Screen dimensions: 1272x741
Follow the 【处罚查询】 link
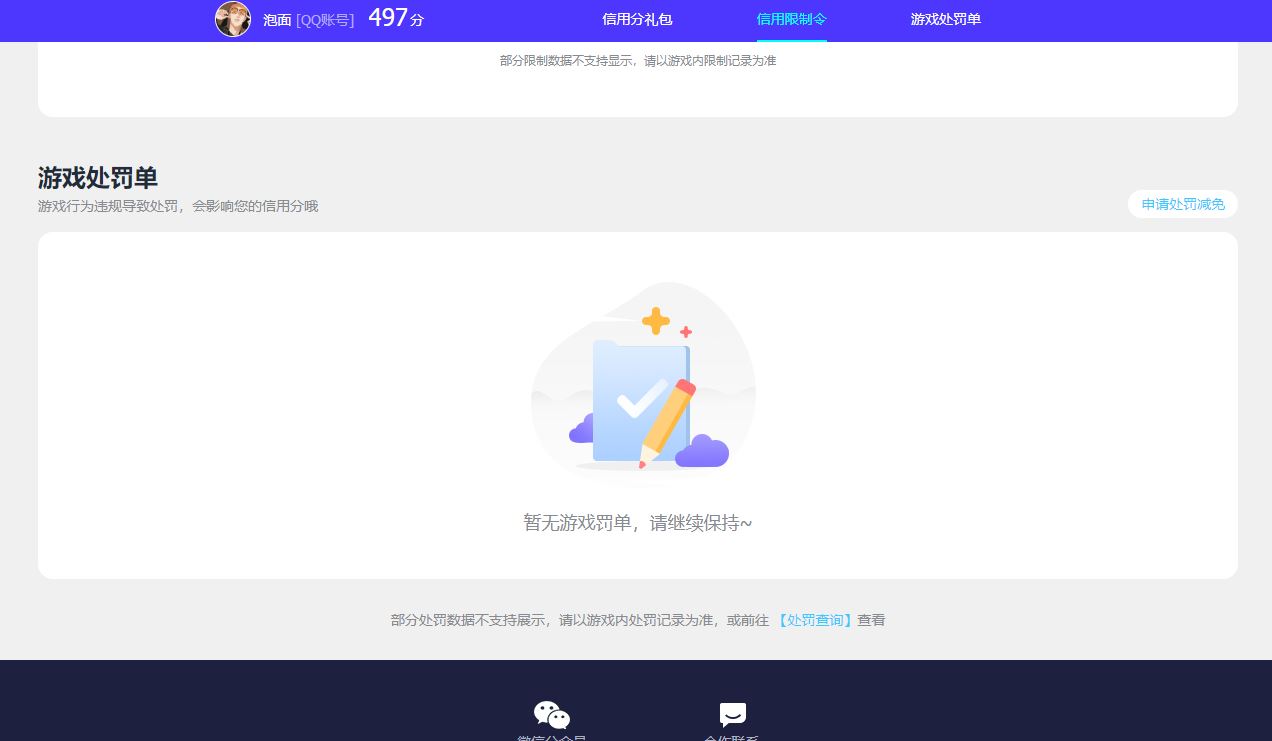click(815, 620)
